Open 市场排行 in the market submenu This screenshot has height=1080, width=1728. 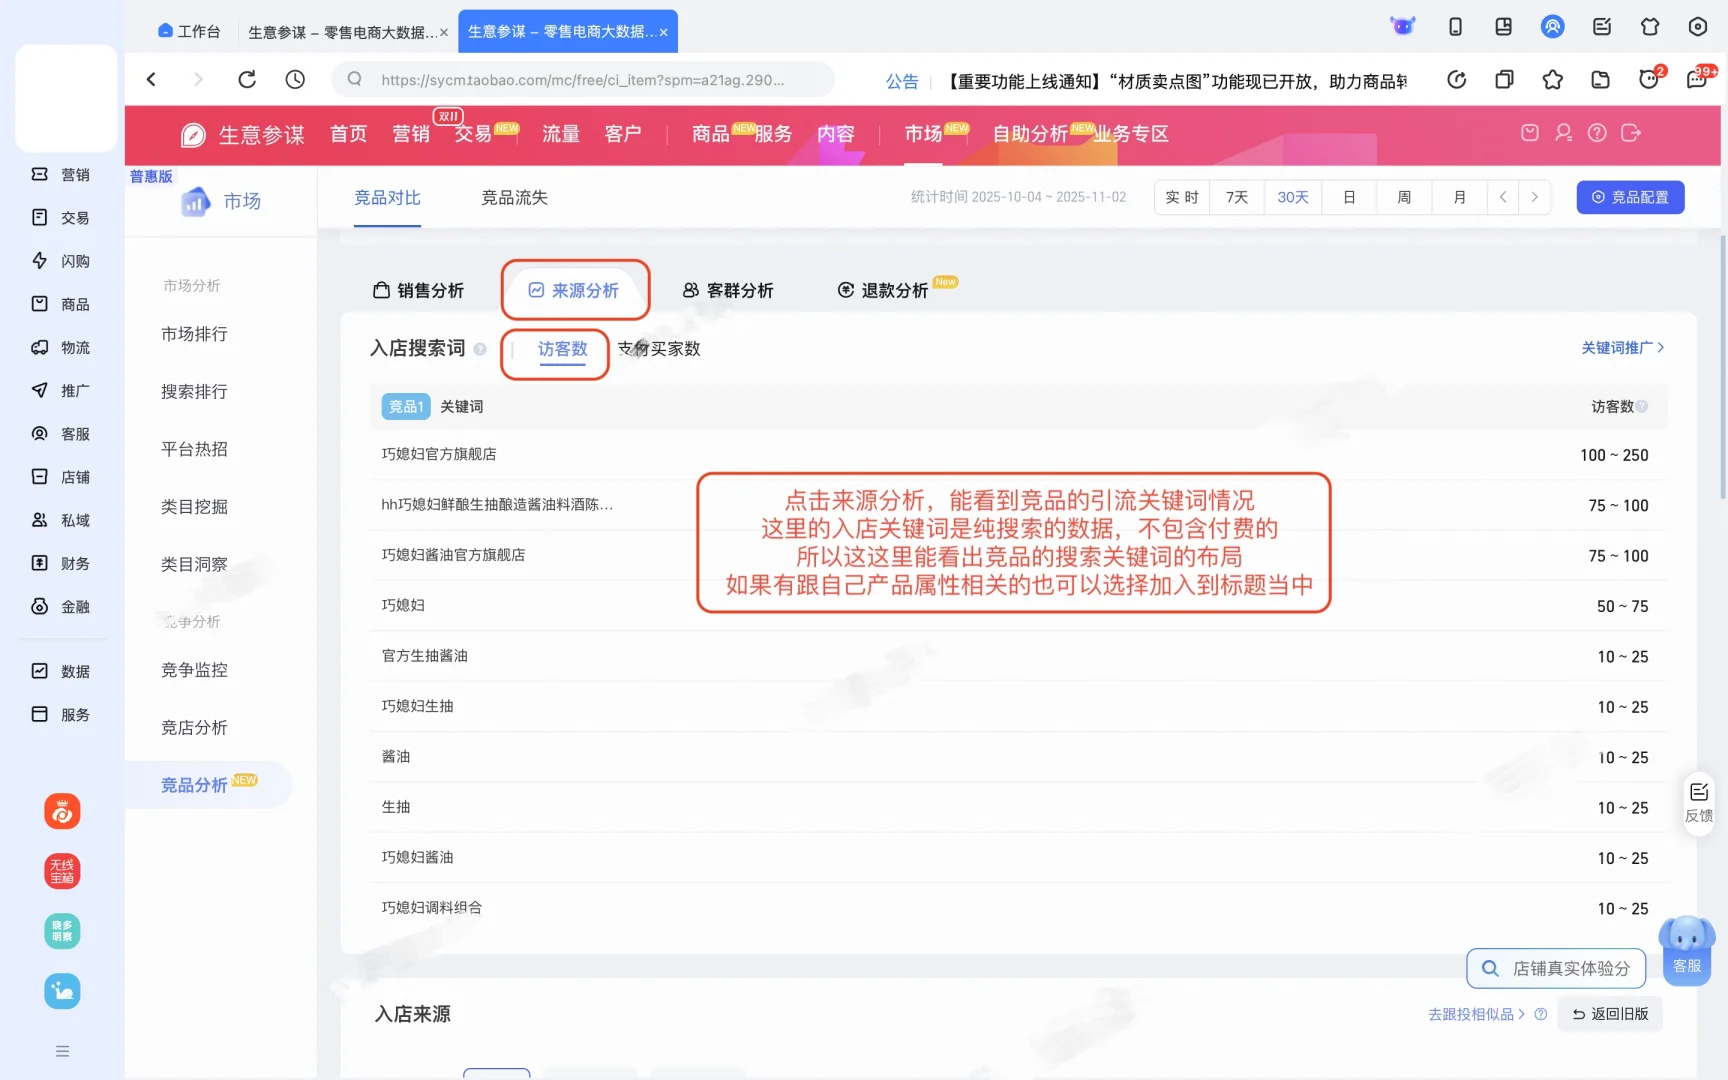[x=194, y=334]
